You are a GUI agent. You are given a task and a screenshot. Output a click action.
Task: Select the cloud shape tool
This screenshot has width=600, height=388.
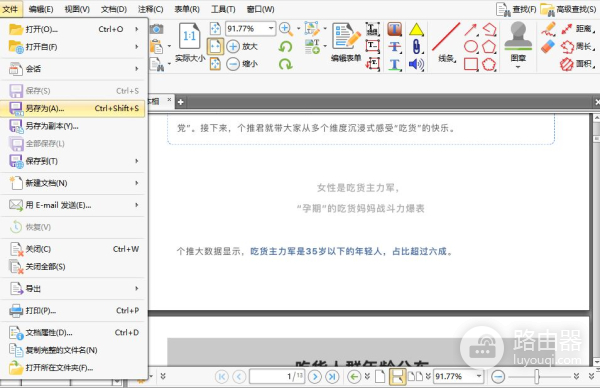489,64
